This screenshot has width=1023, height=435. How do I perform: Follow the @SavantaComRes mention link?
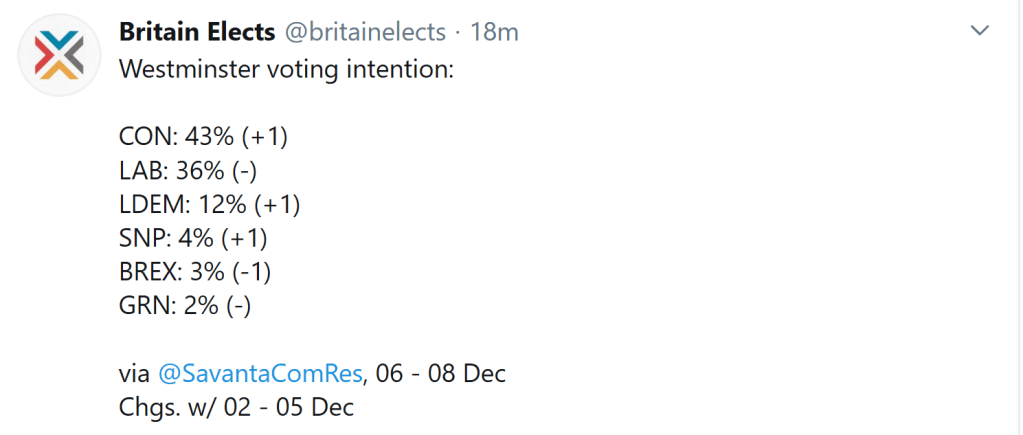[260, 374]
